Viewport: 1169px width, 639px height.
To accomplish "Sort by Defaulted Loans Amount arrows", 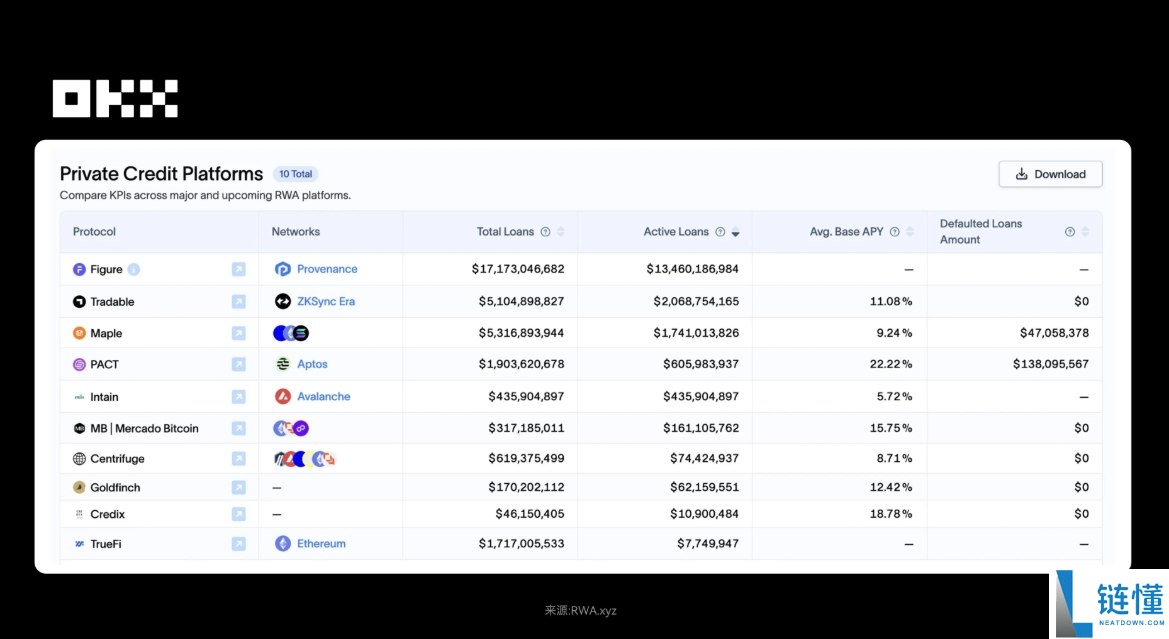I will tap(1085, 232).
